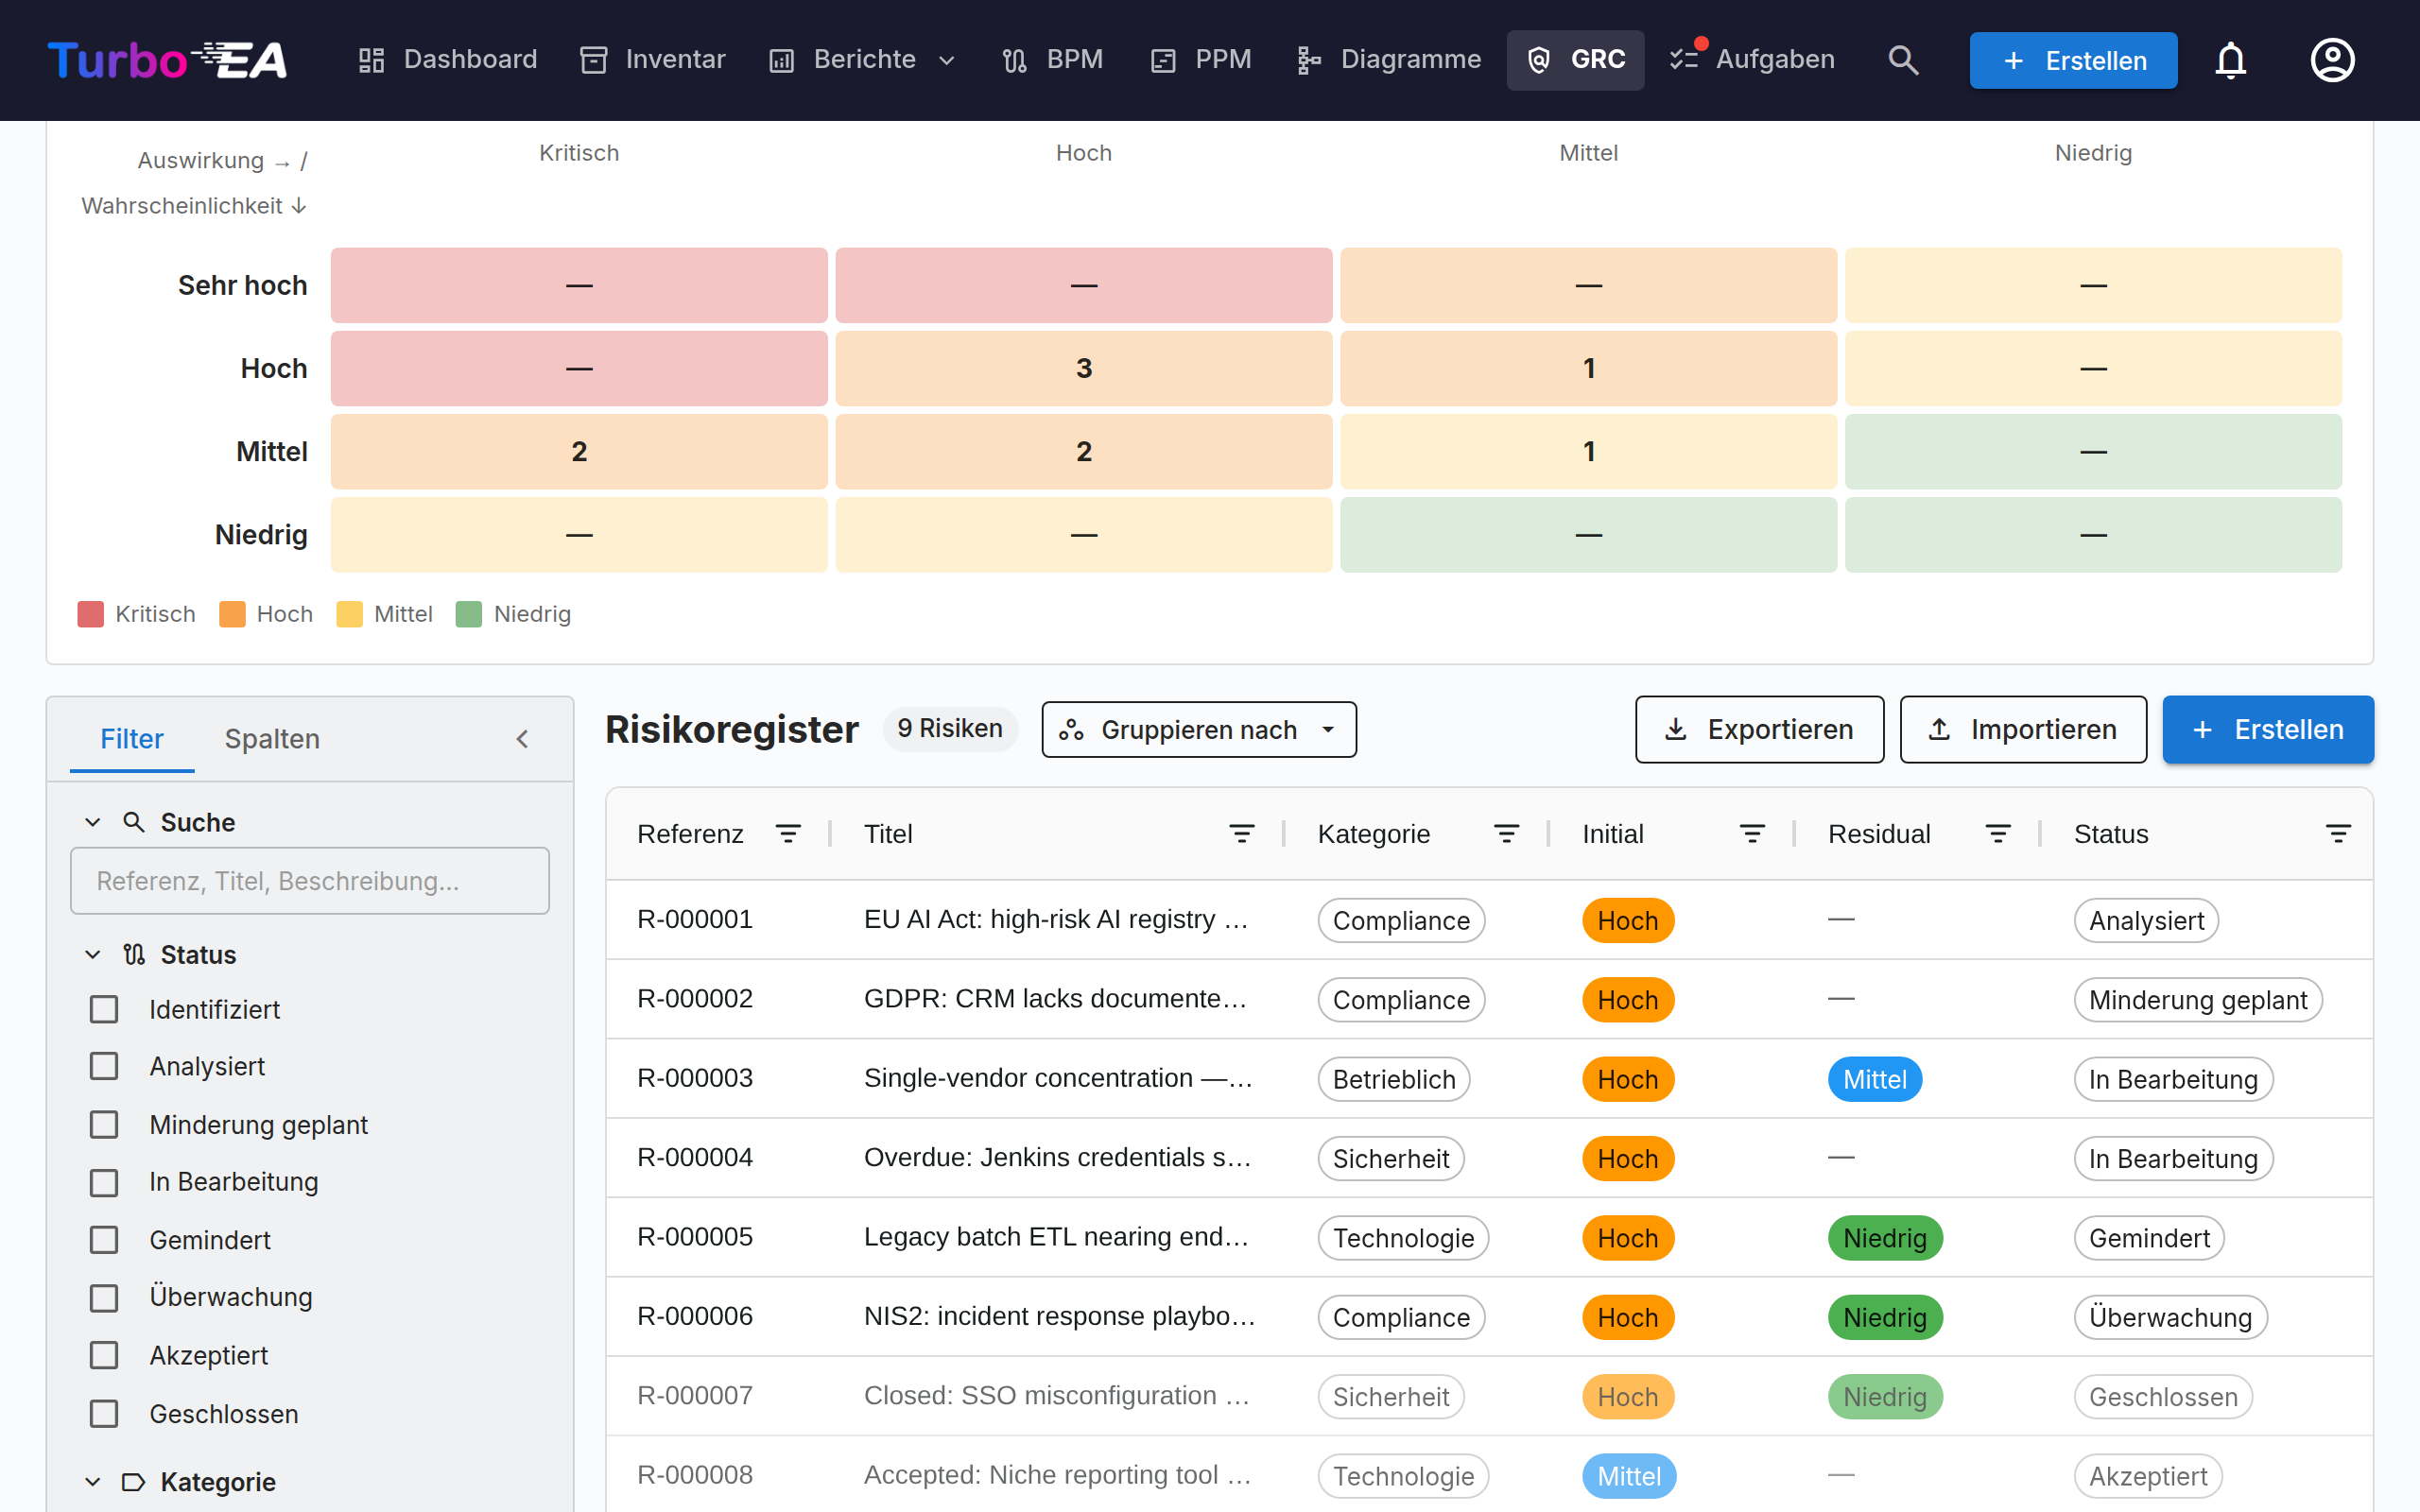Go to Dashboard in the navbar

447,60
